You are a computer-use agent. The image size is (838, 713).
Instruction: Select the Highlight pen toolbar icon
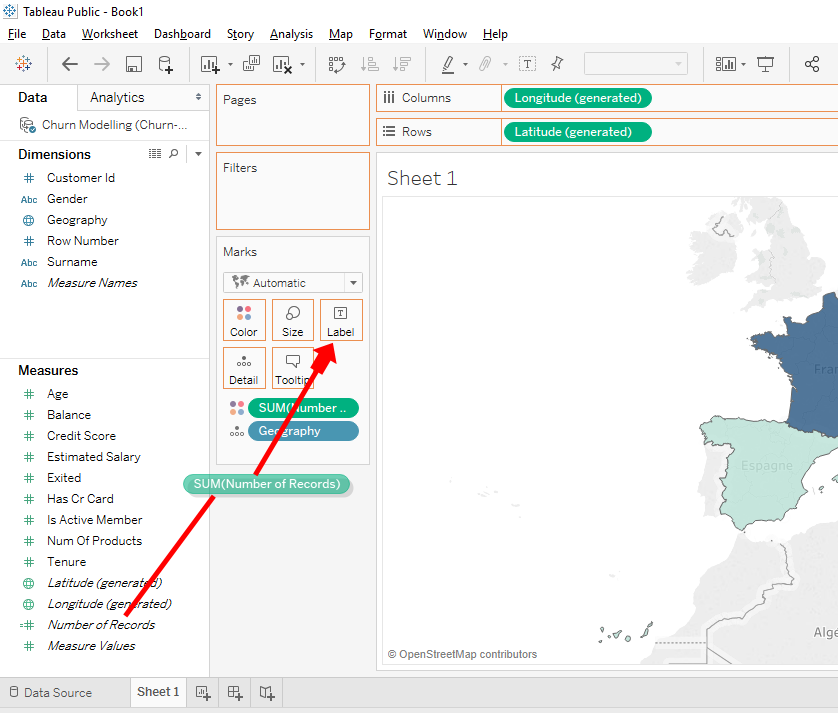click(449, 63)
